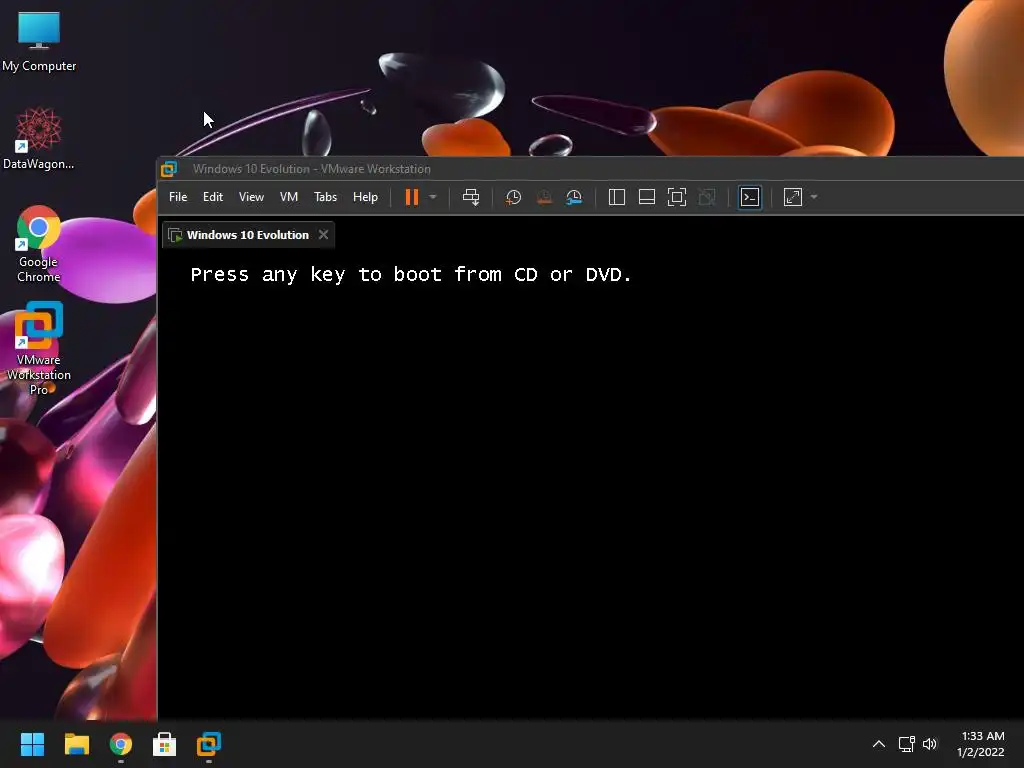The image size is (1024, 768).
Task: Open the VM menu
Action: tap(289, 197)
